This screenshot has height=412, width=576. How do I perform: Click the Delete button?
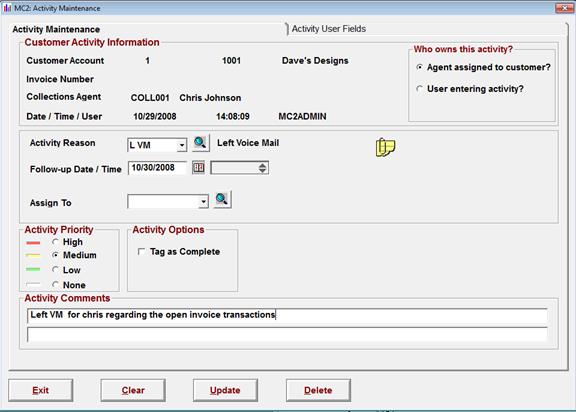click(x=318, y=390)
